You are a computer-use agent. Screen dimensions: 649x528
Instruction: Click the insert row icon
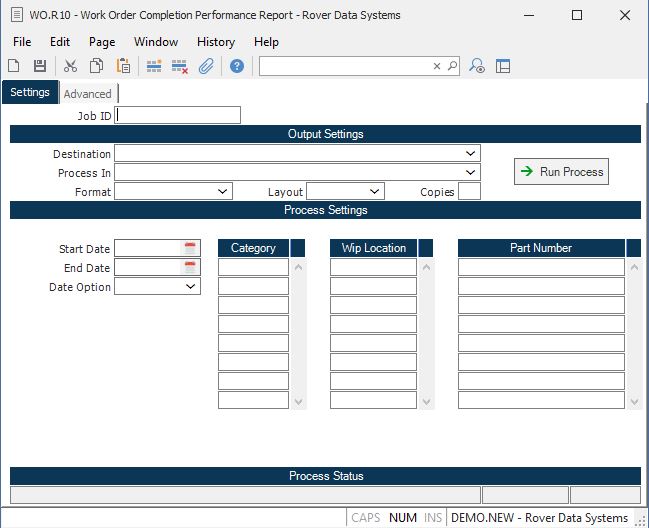coord(154,66)
